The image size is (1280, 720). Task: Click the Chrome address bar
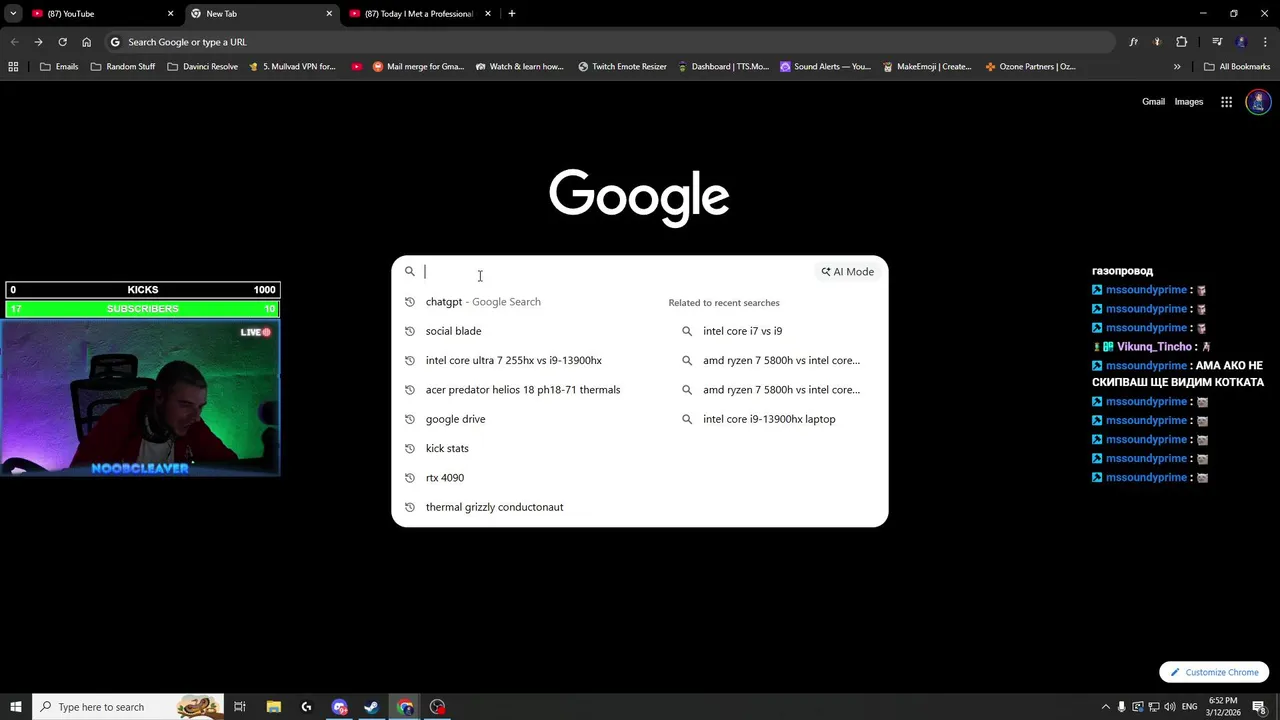click(x=610, y=42)
